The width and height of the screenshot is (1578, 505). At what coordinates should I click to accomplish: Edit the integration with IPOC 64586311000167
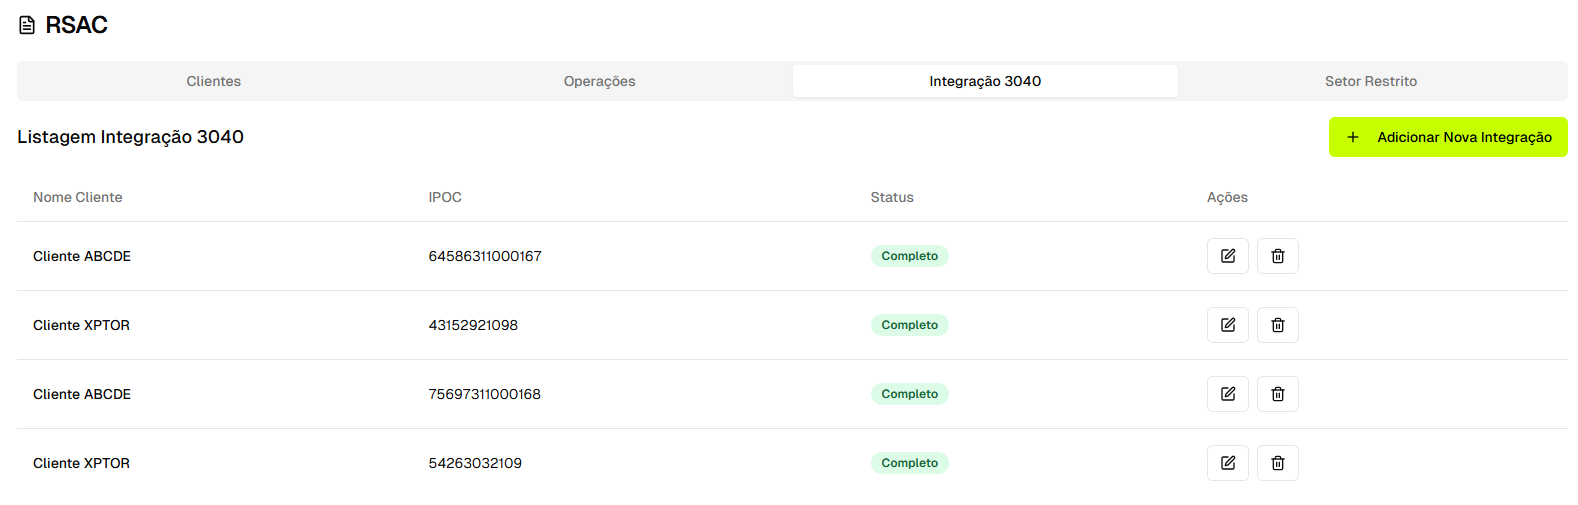pyautogui.click(x=1227, y=256)
